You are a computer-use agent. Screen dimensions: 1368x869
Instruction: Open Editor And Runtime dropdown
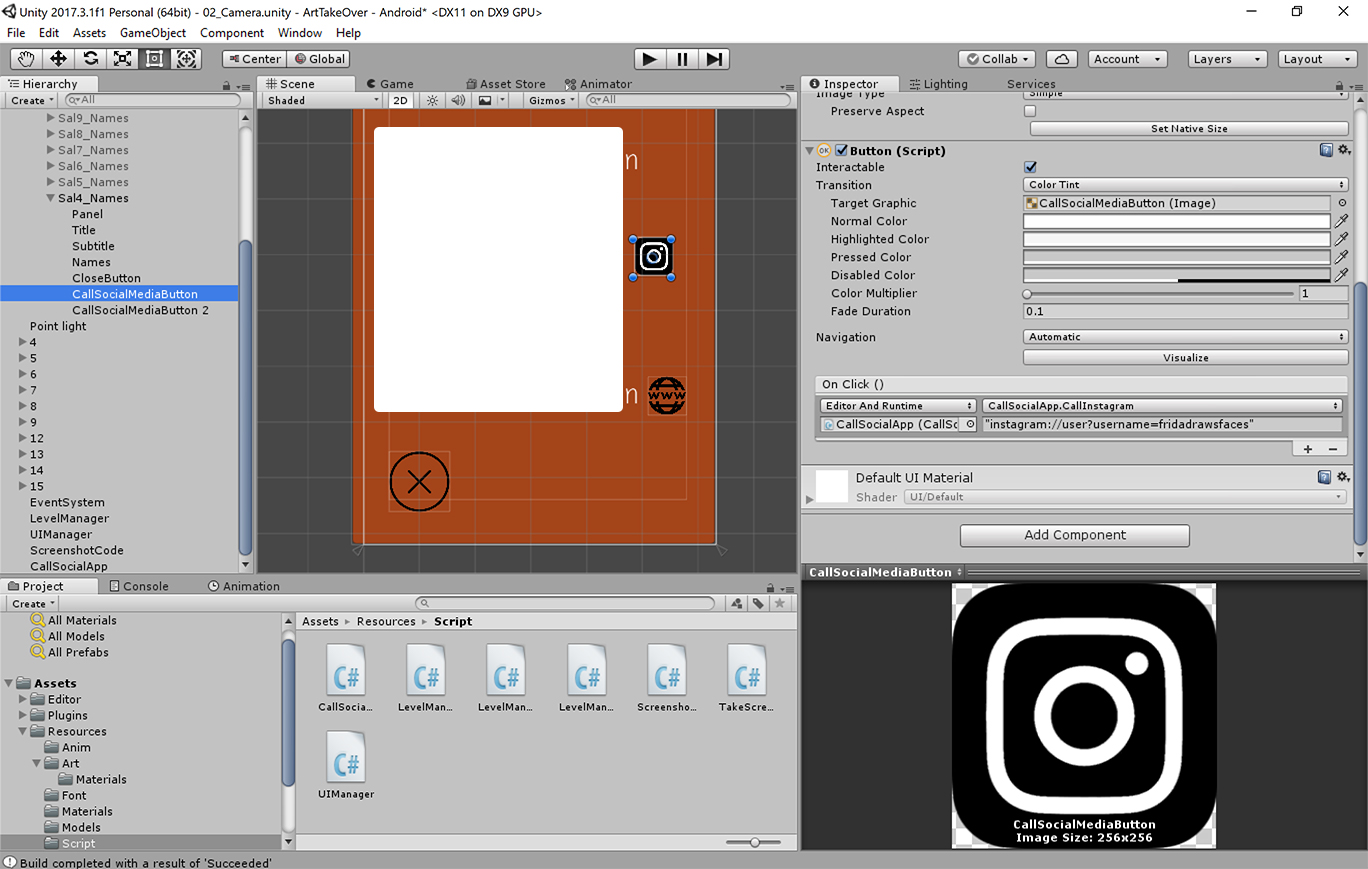898,406
